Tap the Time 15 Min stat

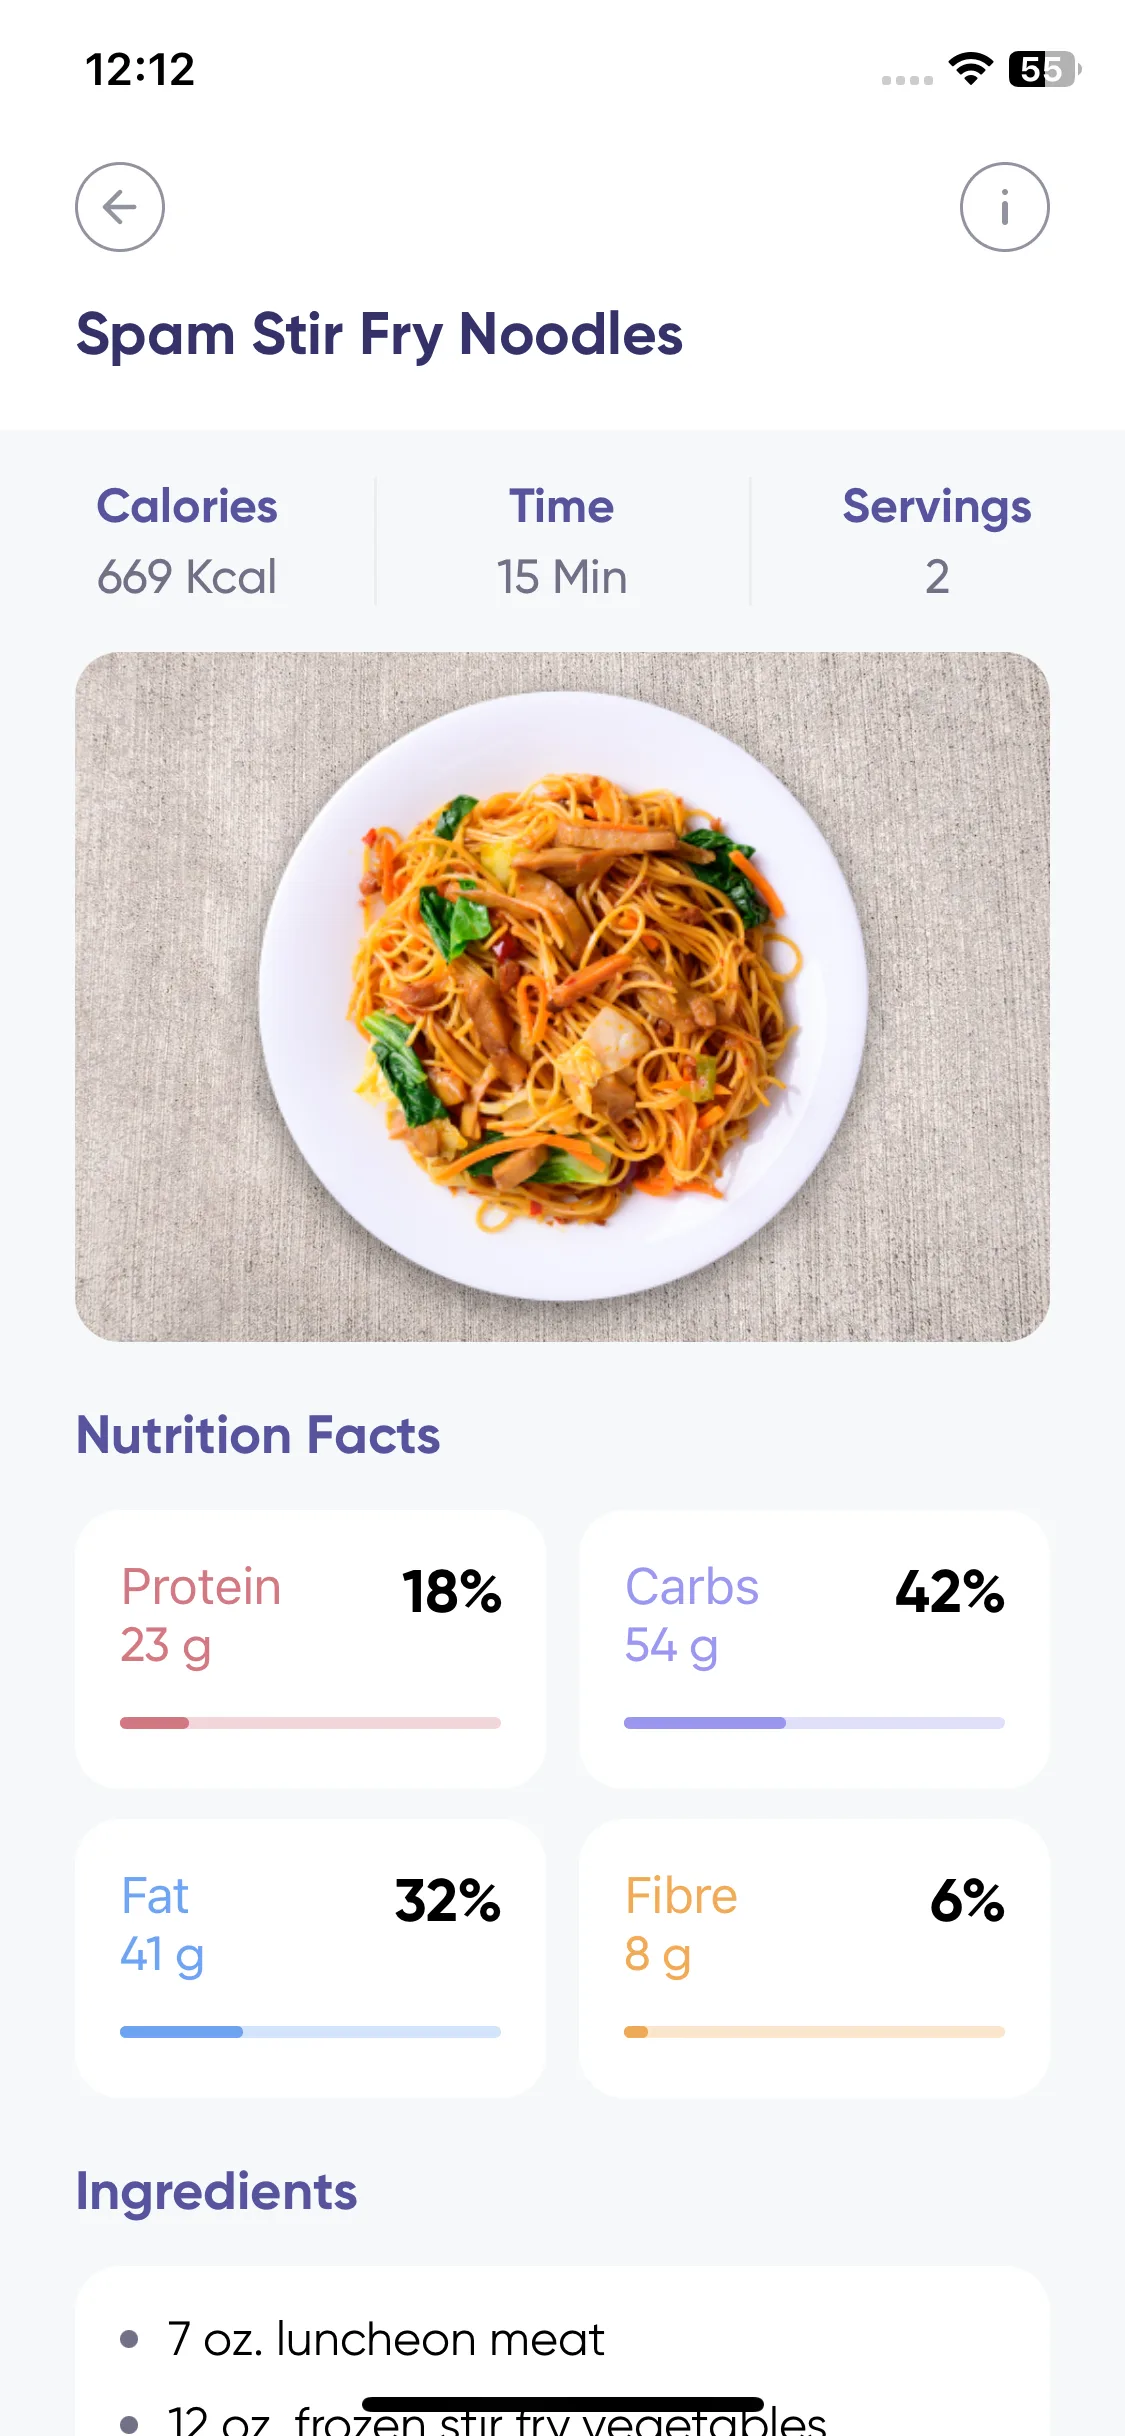point(562,541)
